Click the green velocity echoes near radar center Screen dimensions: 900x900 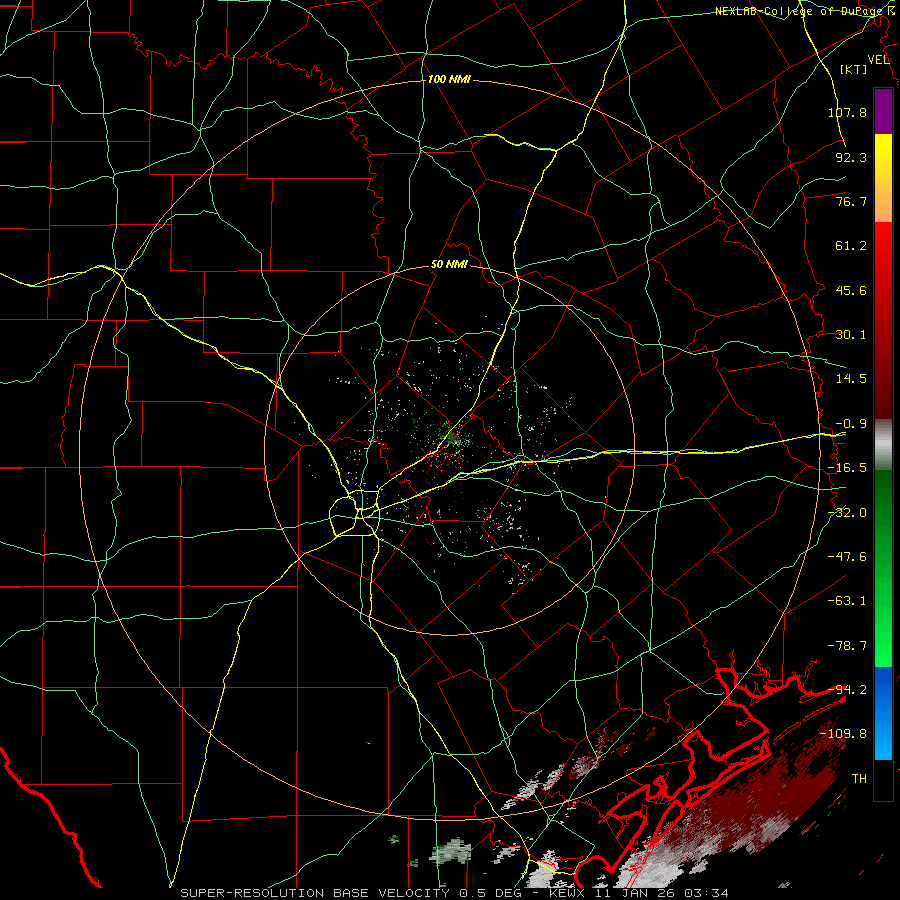(x=446, y=433)
